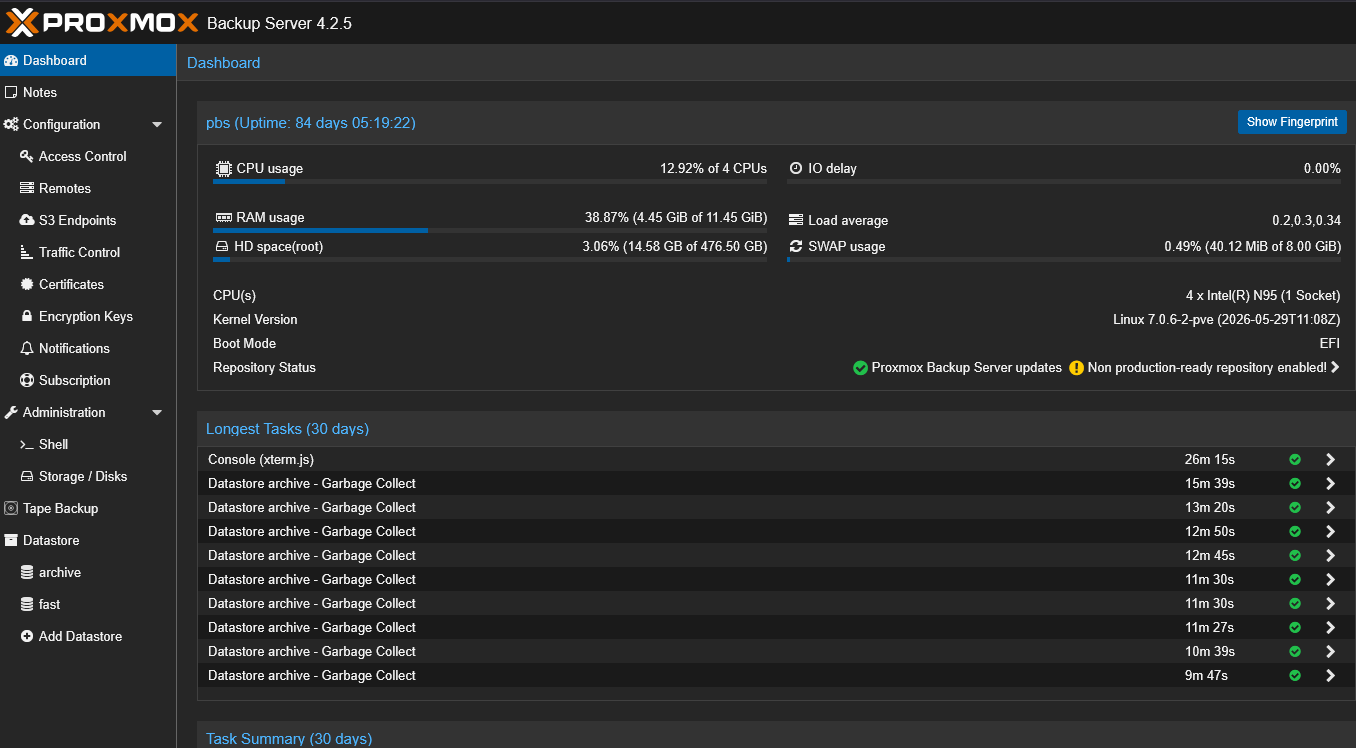This screenshot has height=748, width=1356.
Task: Click the Subscription lifebuoy icon
Action: 27,380
